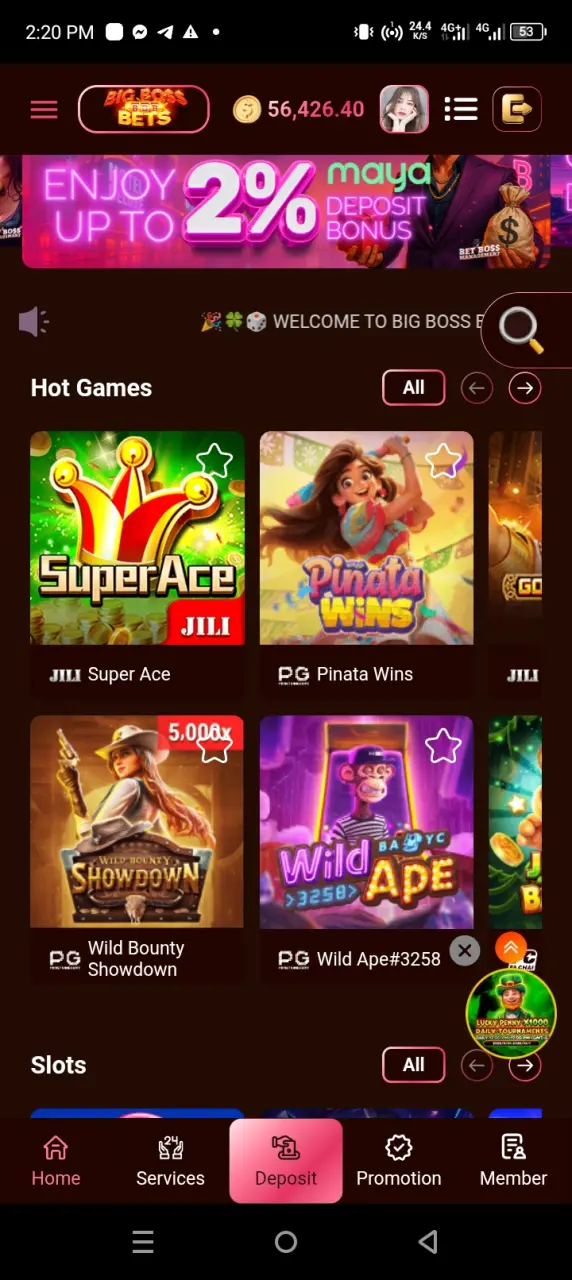Open the Lucky Penny tournament floating icon
This screenshot has height=1280, width=572.
511,1013
